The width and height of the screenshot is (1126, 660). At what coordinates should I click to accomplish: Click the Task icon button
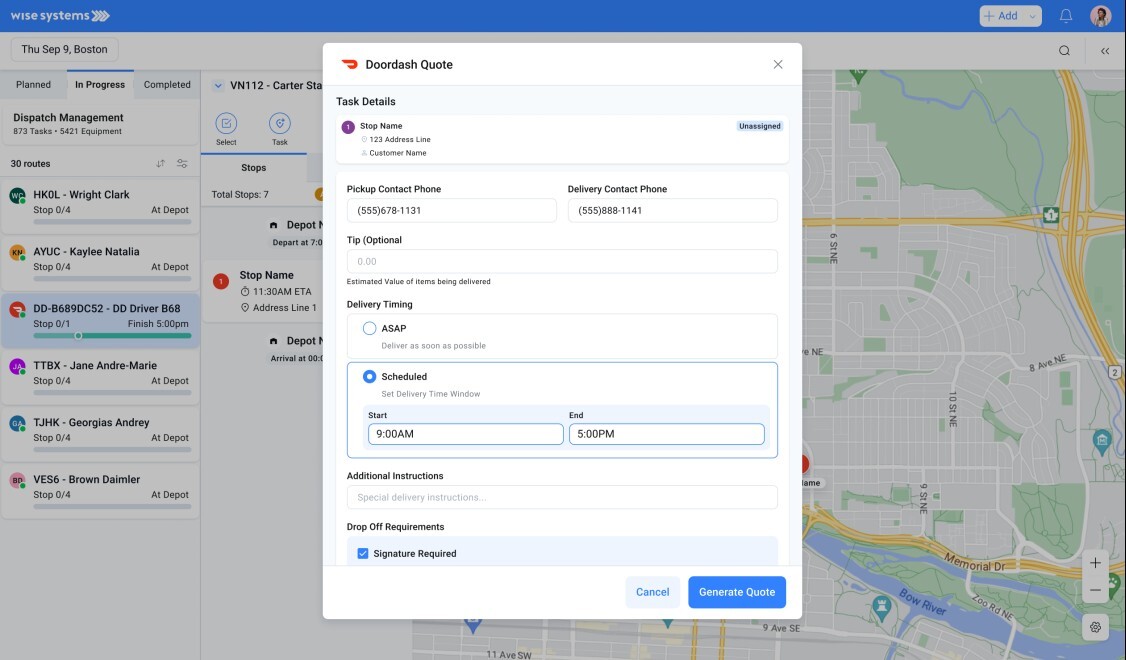tap(279, 124)
